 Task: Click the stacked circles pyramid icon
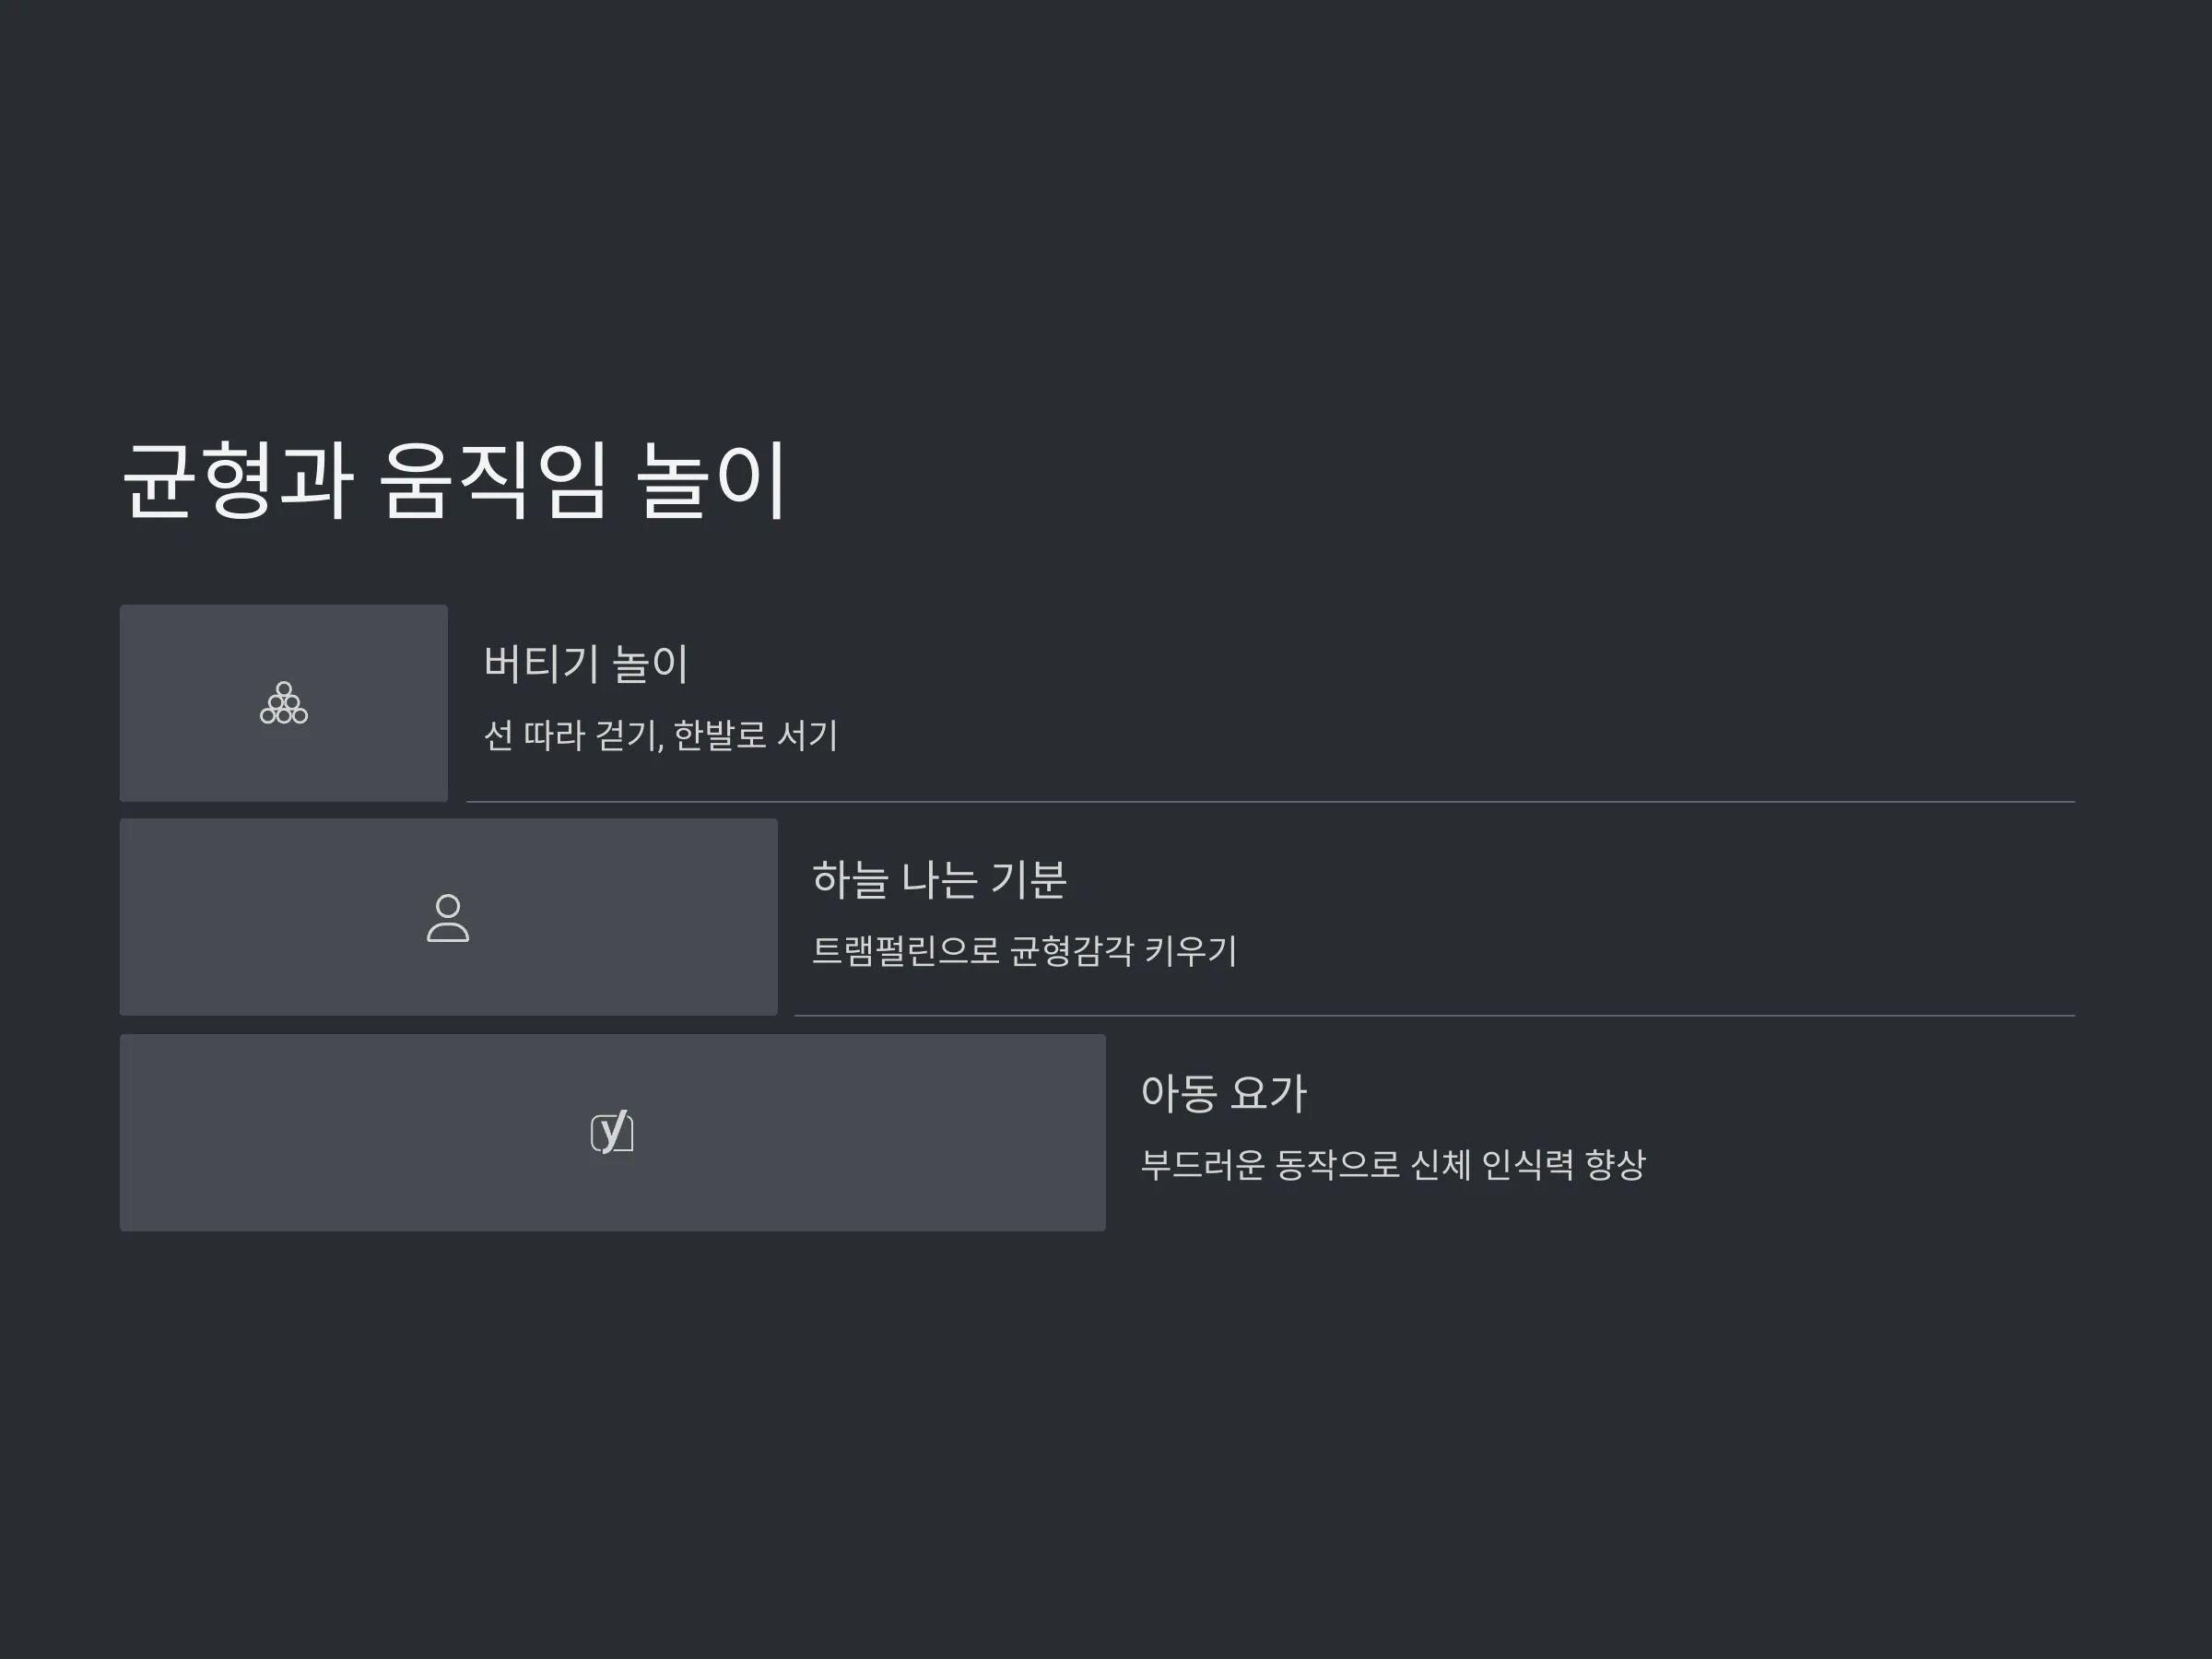[284, 703]
